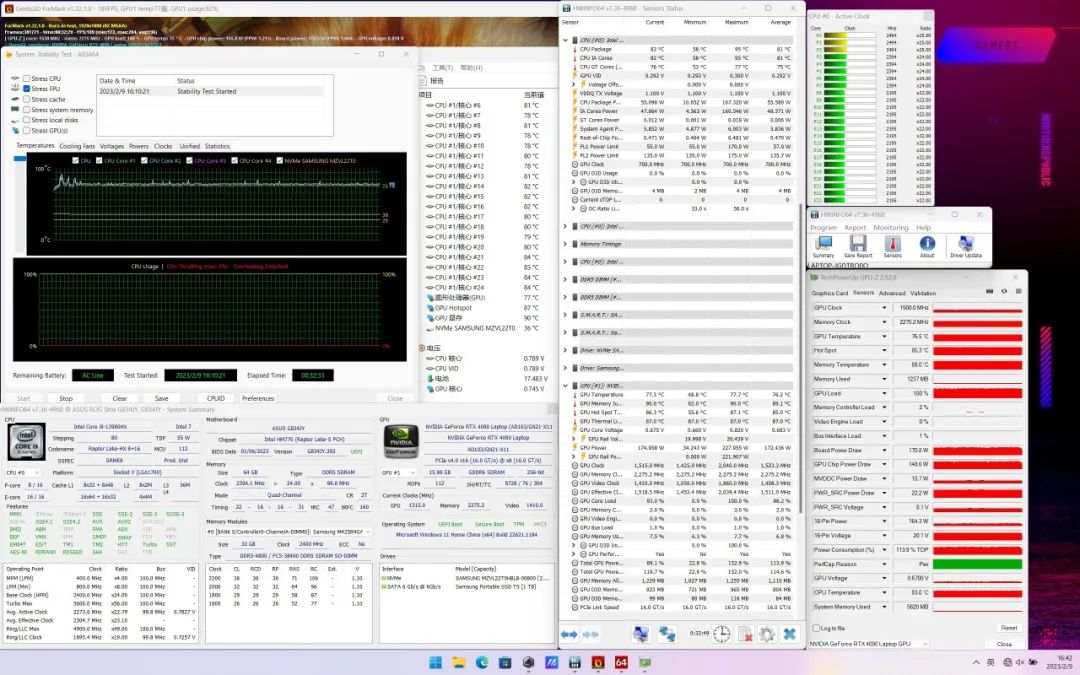This screenshot has height=675, width=1080.
Task: Click the clock reset icon in sensor toolbar
Action: click(x=721, y=634)
